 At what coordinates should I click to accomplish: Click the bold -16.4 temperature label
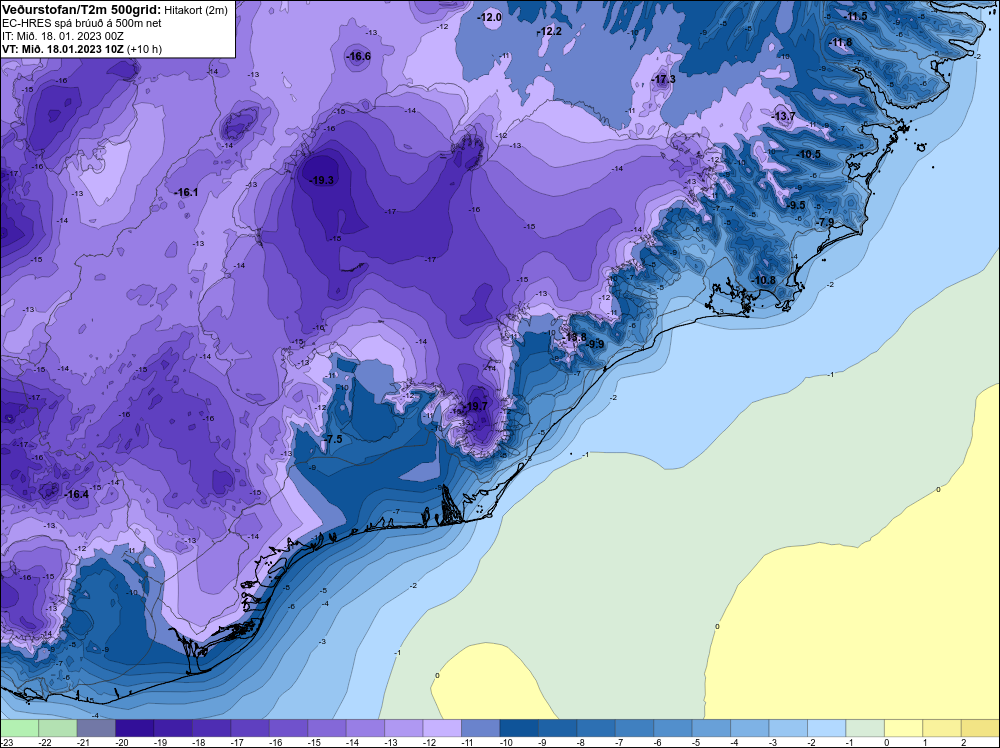(x=77, y=494)
